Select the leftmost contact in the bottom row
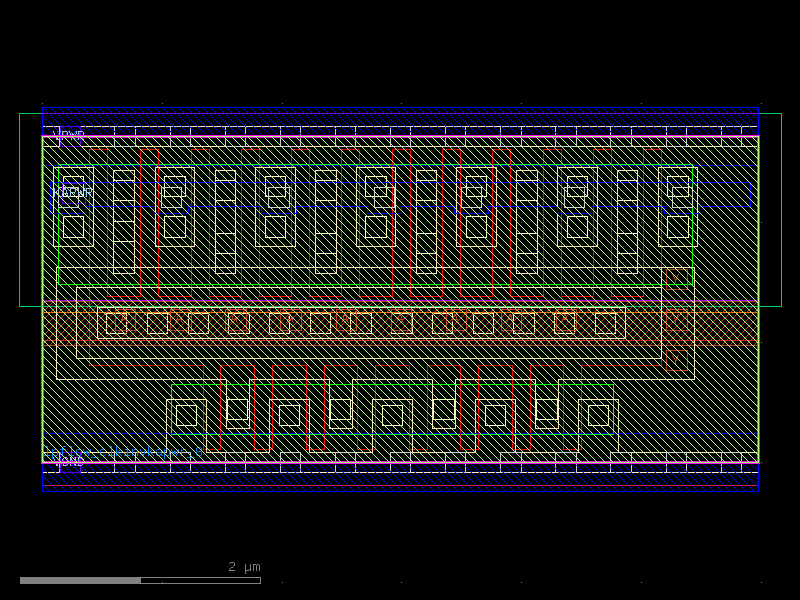 186,415
